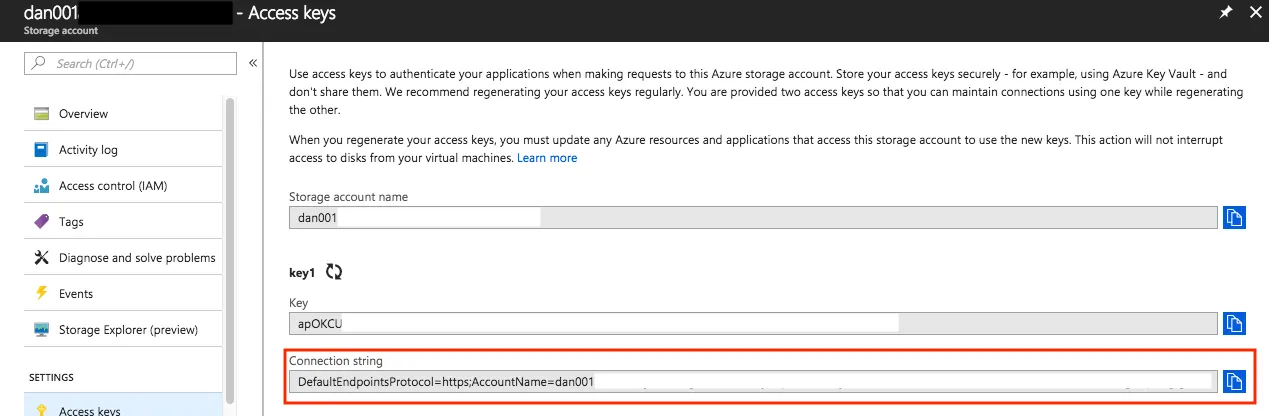Image resolution: width=1269 pixels, height=416 pixels.
Task: Click the search magnifier icon
Action: pyautogui.click(x=40, y=63)
